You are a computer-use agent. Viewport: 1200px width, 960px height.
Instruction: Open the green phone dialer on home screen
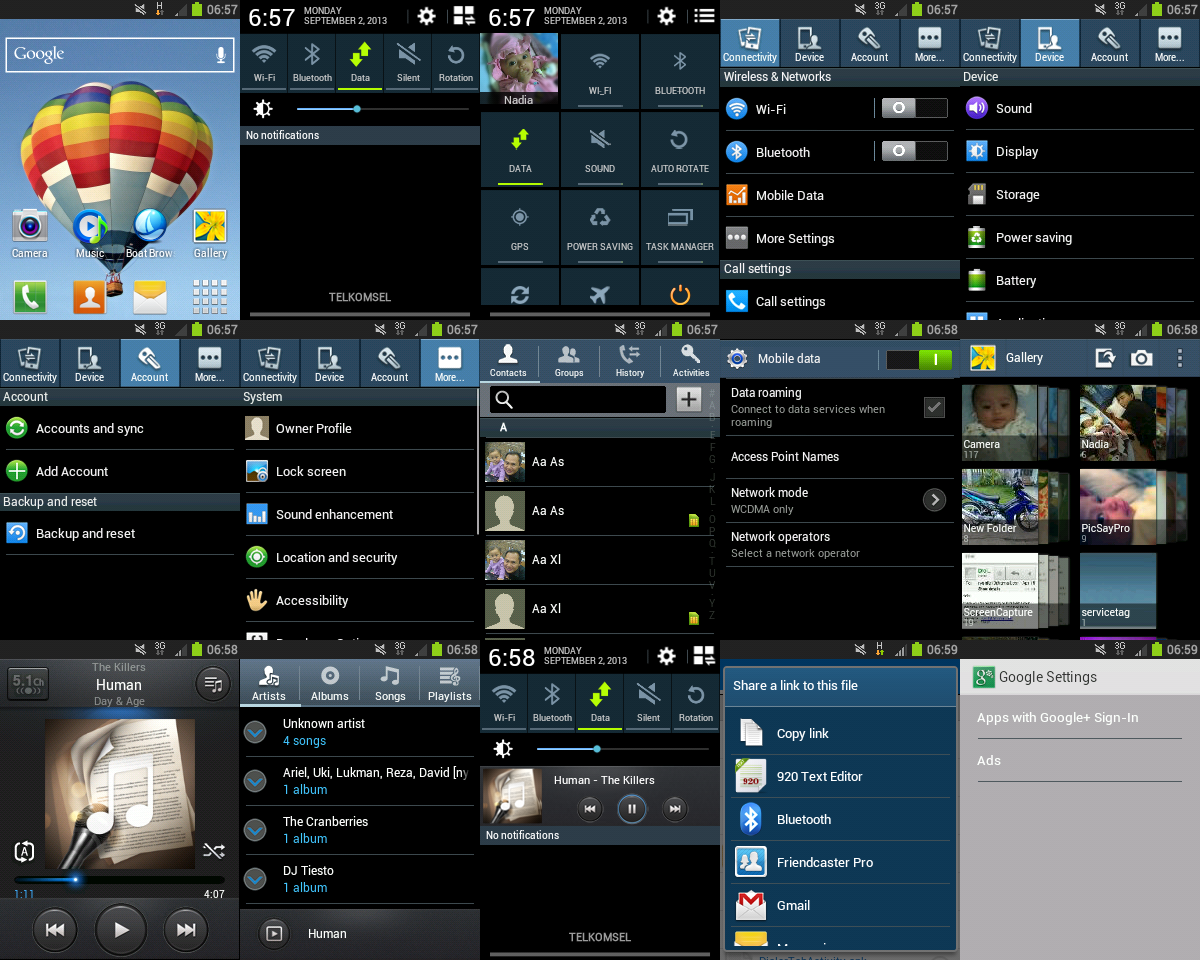point(30,297)
